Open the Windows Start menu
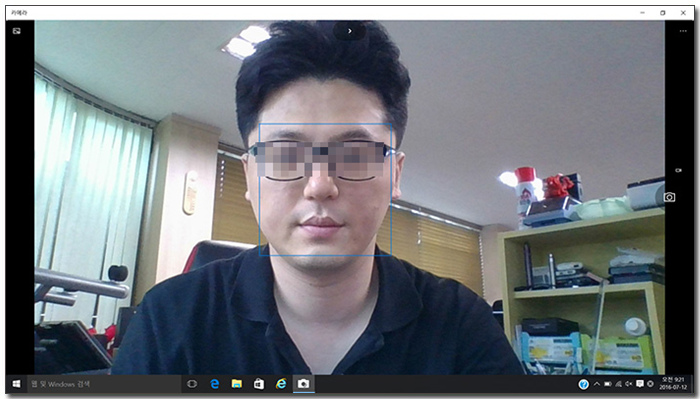Viewport: 700px width, 399px height. [17, 384]
